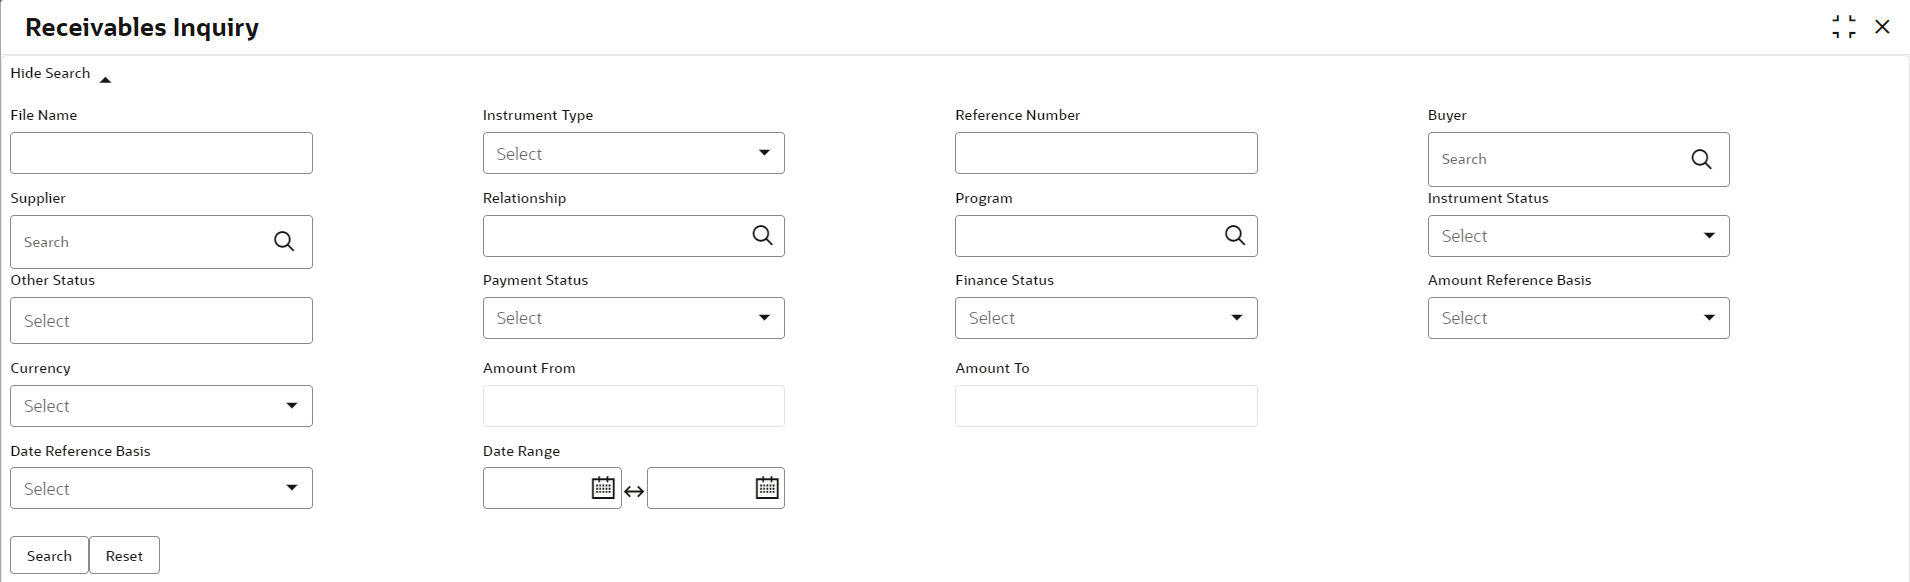1910x582 pixels.
Task: Focus the File Name input field
Action: tap(161, 153)
